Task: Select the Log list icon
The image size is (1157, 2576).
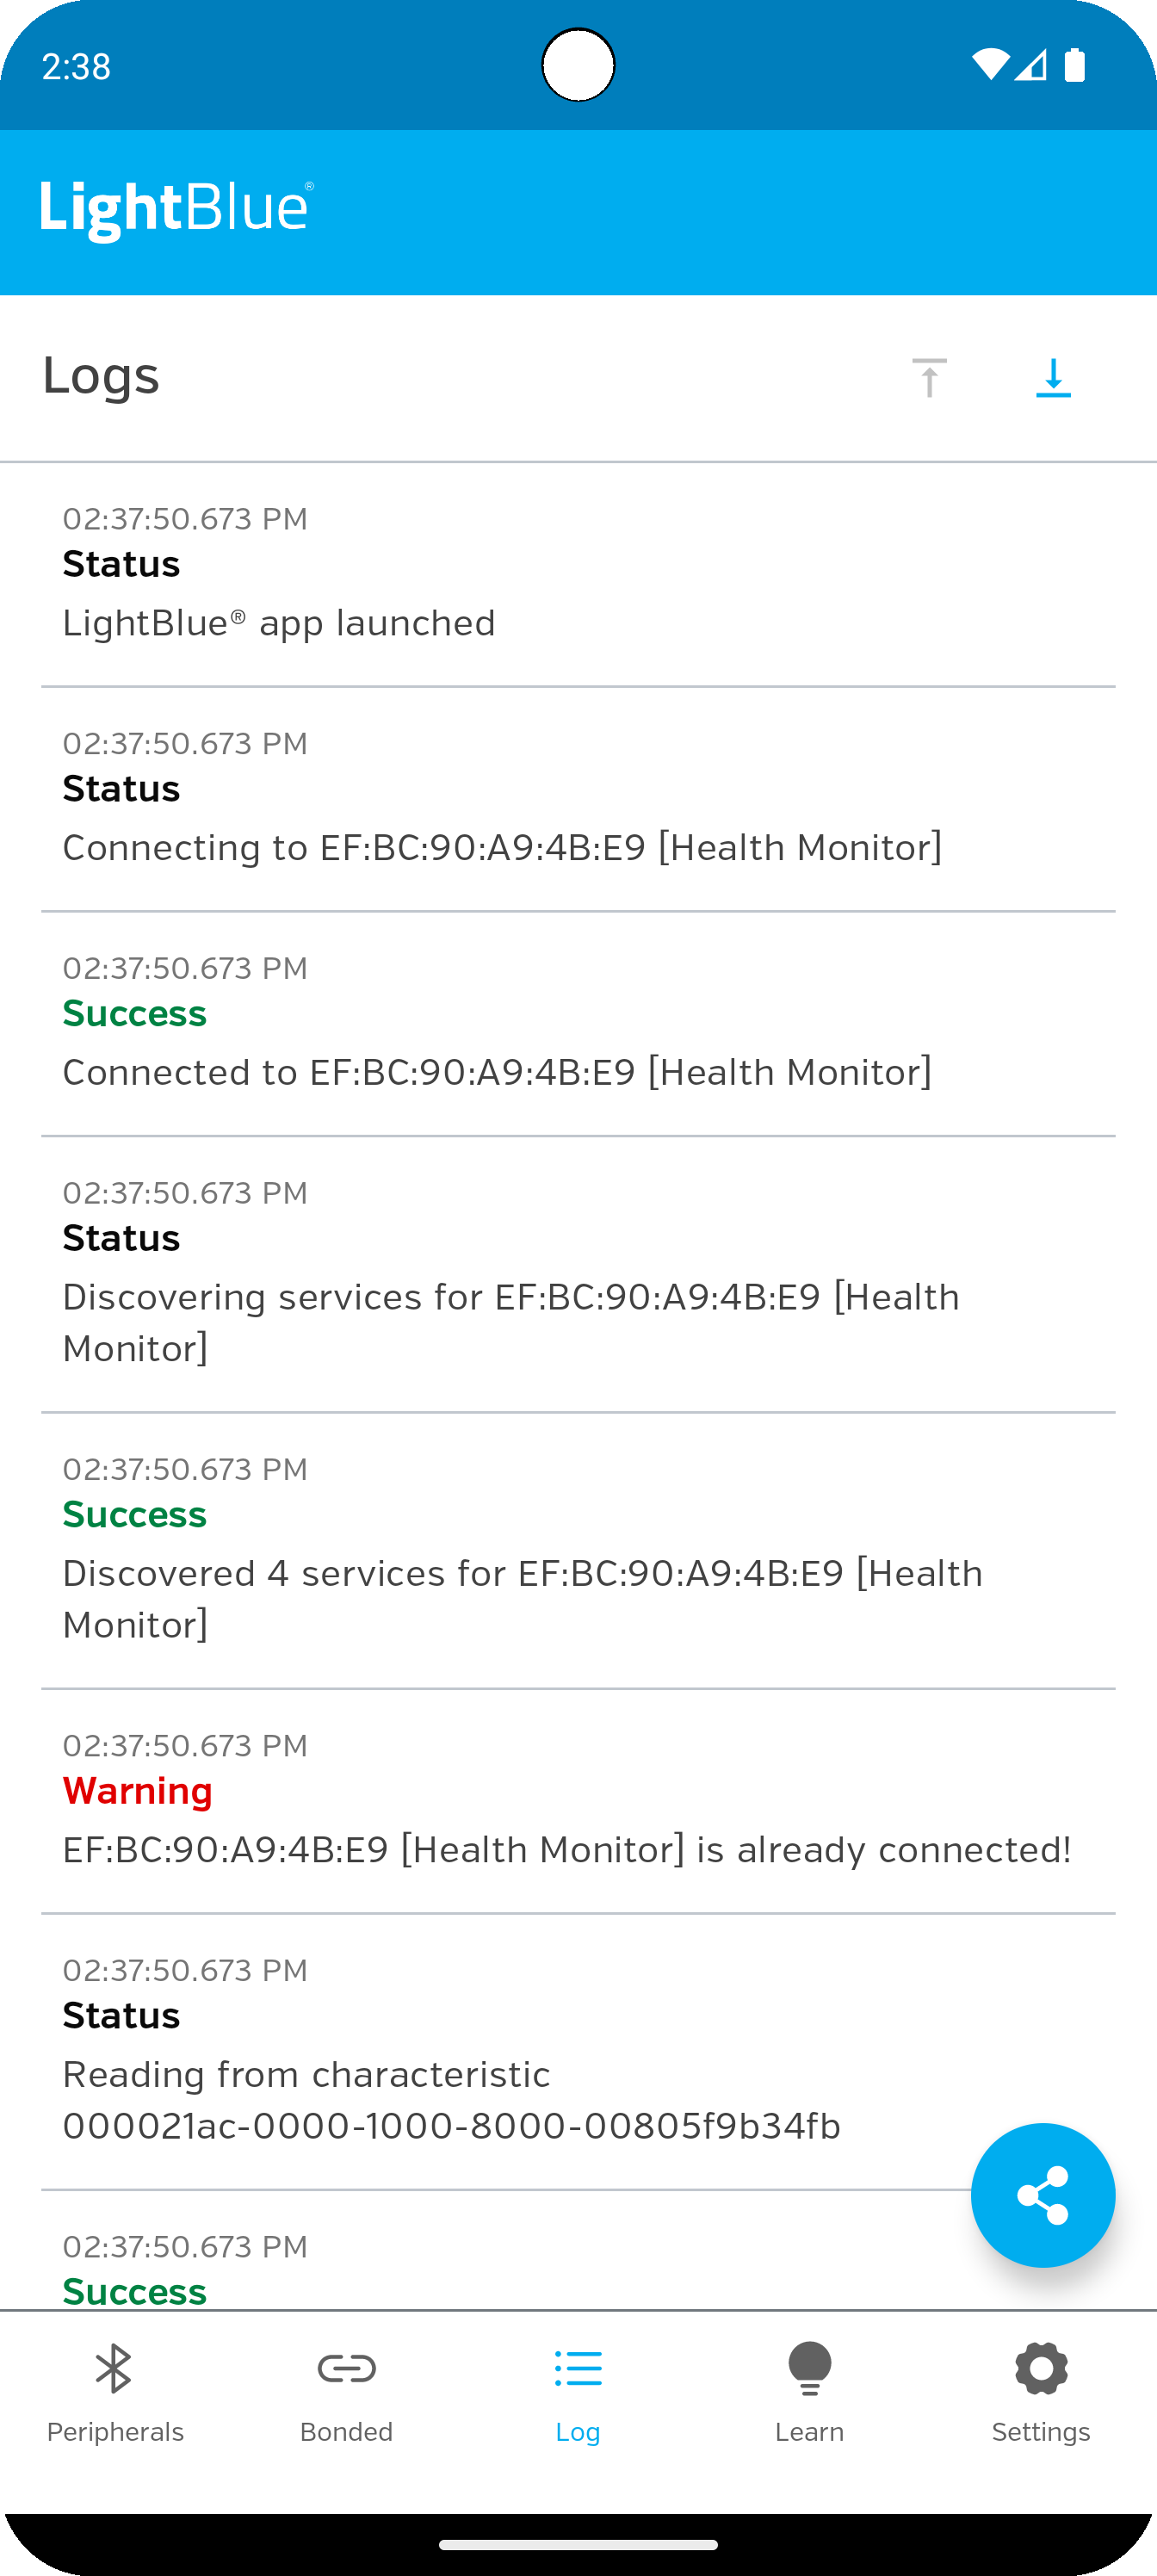Action: 578,2368
